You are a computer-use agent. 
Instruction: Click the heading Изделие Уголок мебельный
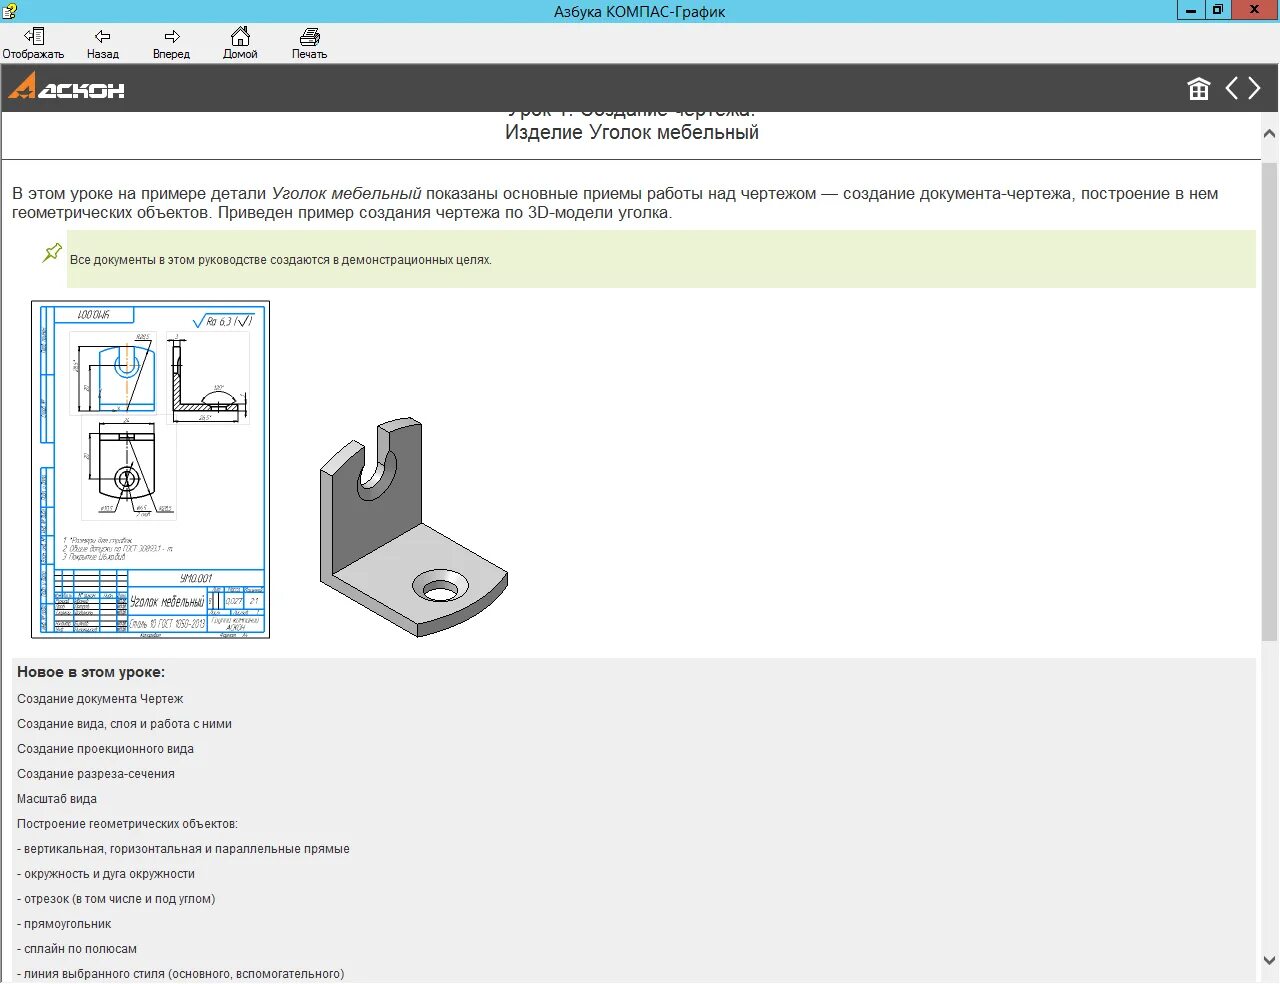(x=632, y=132)
